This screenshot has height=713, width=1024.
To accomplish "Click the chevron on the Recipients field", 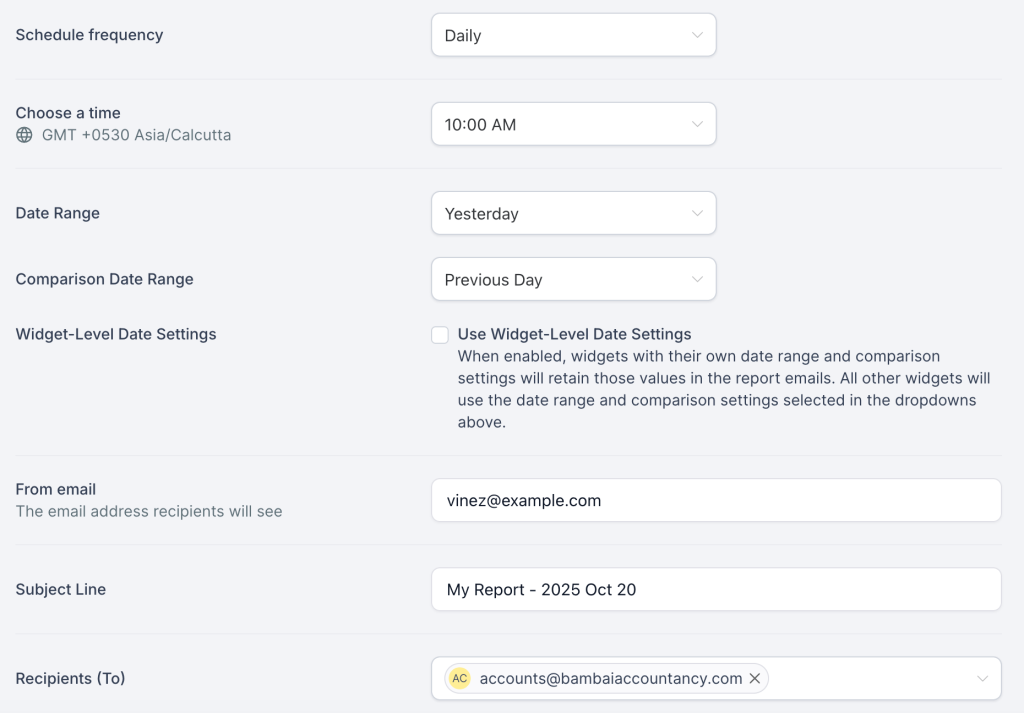I will coord(984,678).
